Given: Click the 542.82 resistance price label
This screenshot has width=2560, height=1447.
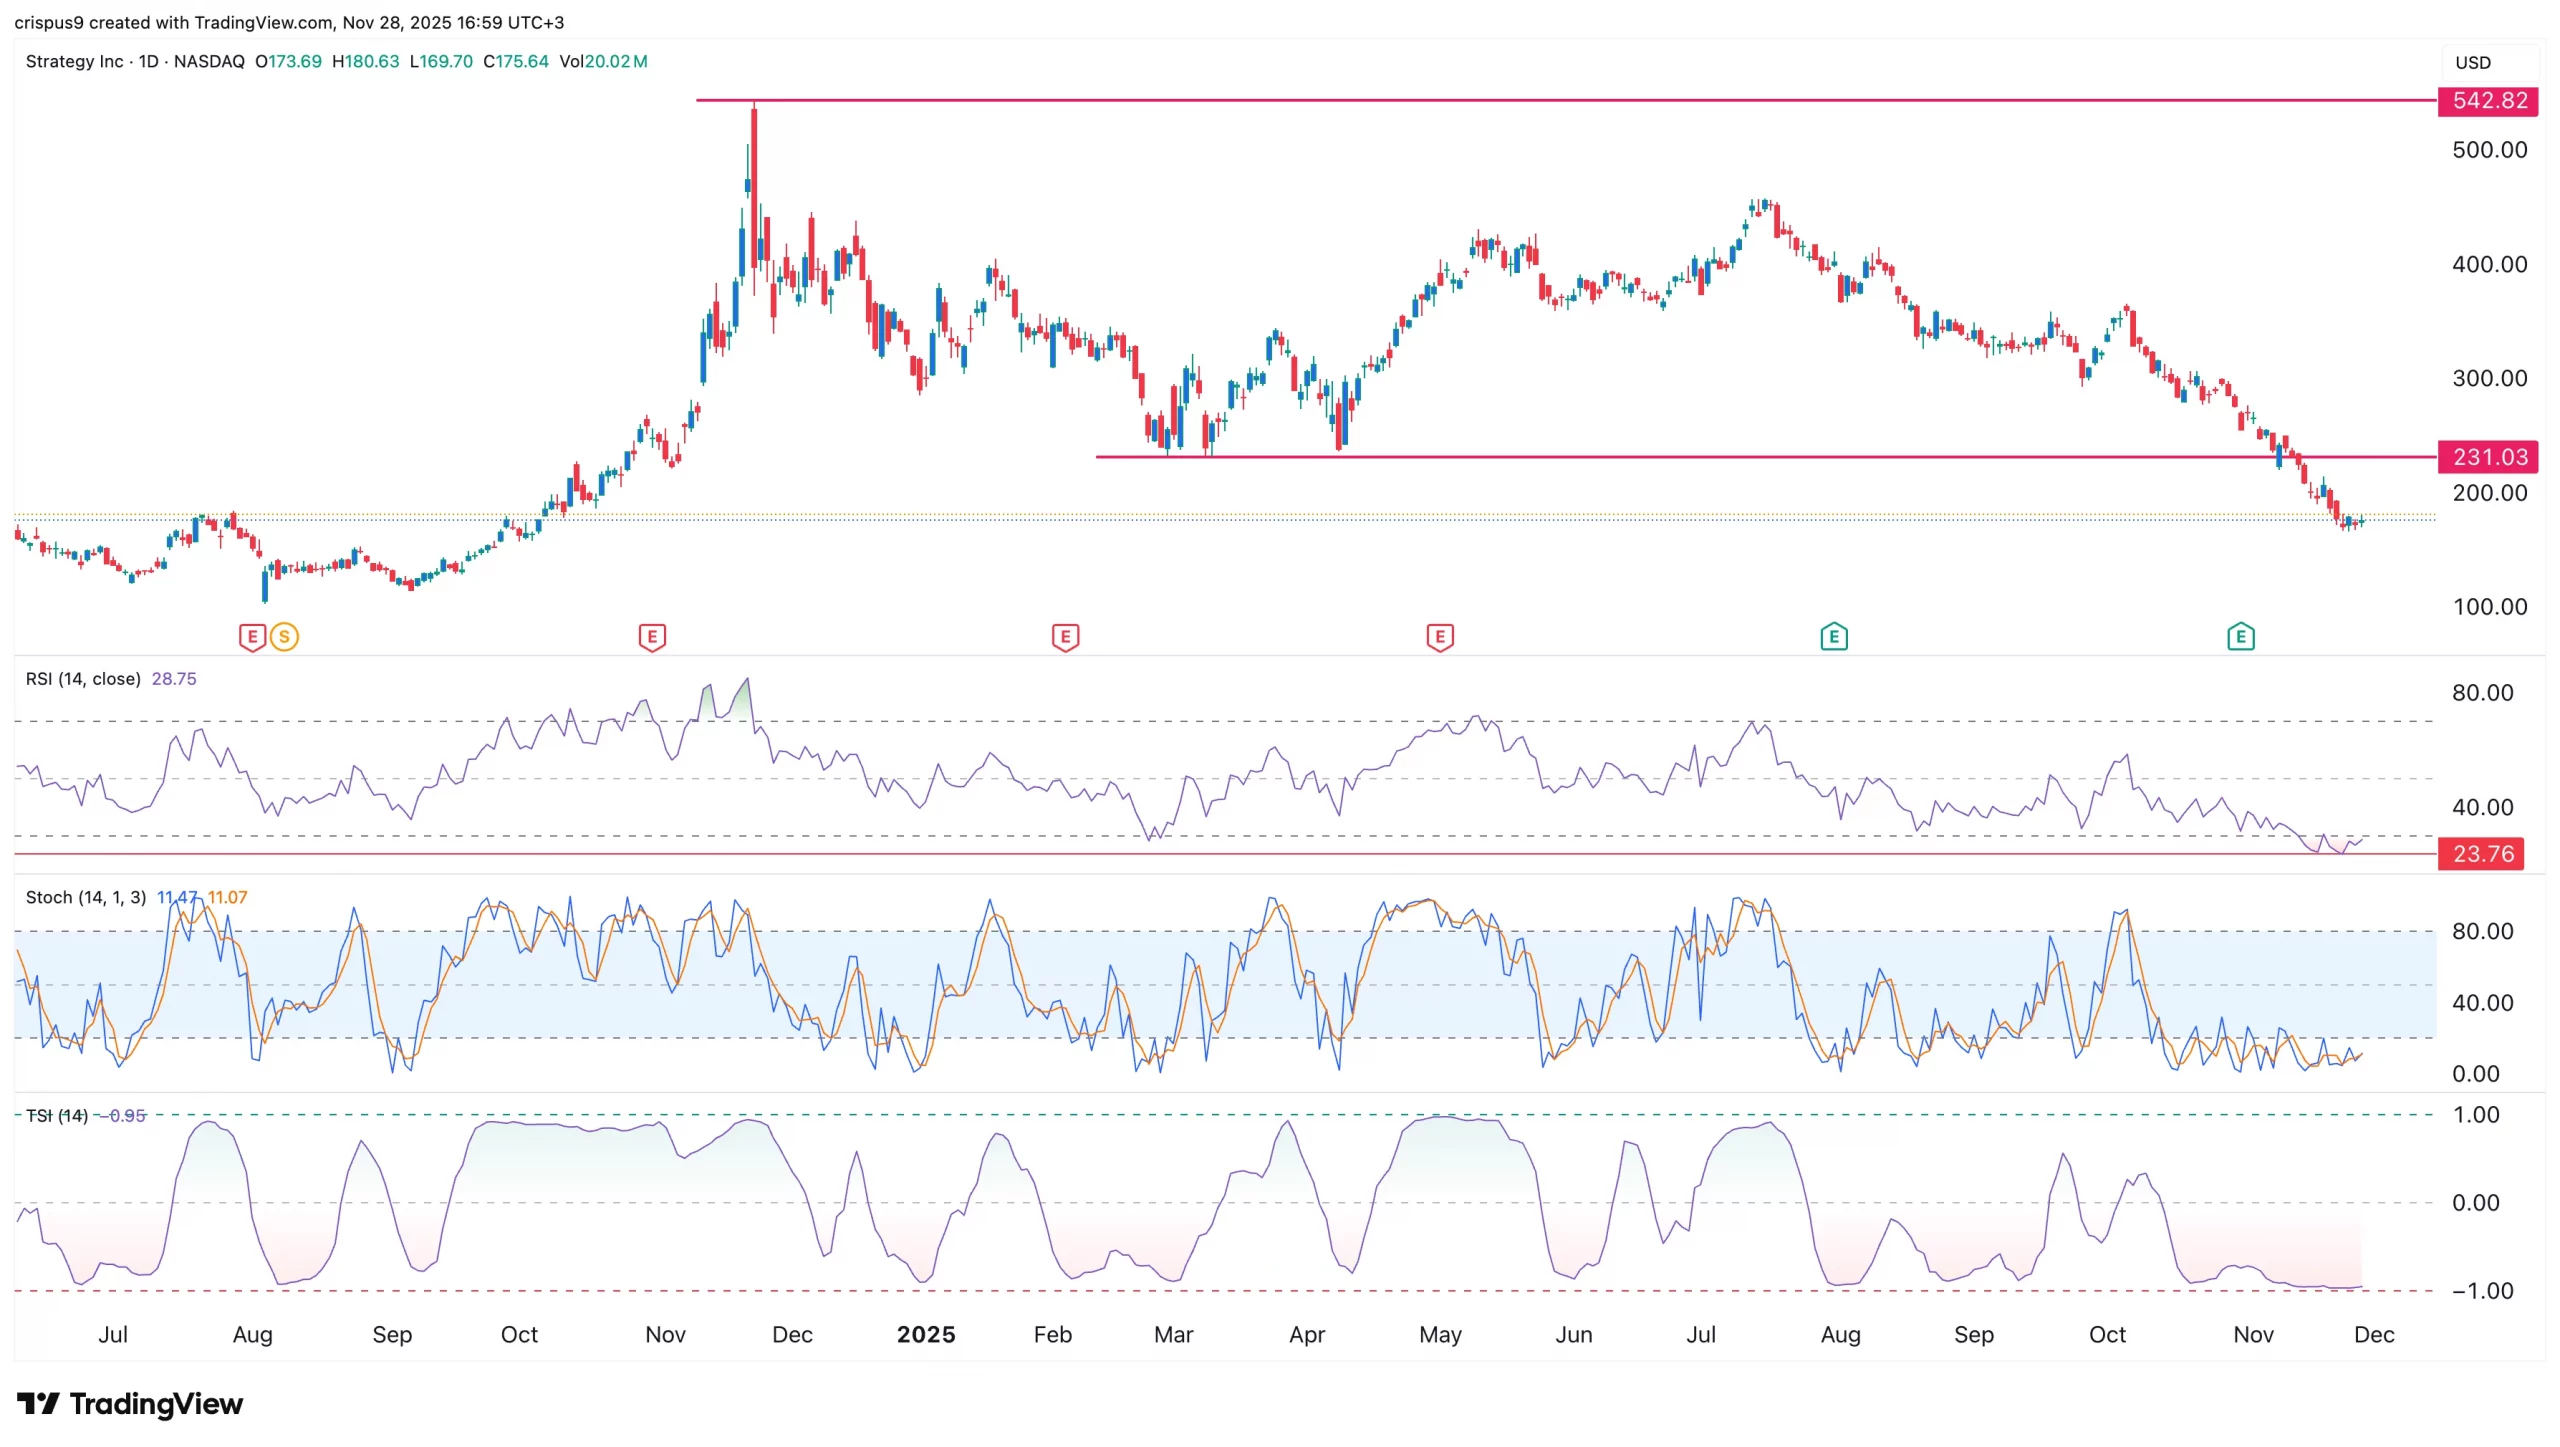Looking at the screenshot, I should (2488, 101).
